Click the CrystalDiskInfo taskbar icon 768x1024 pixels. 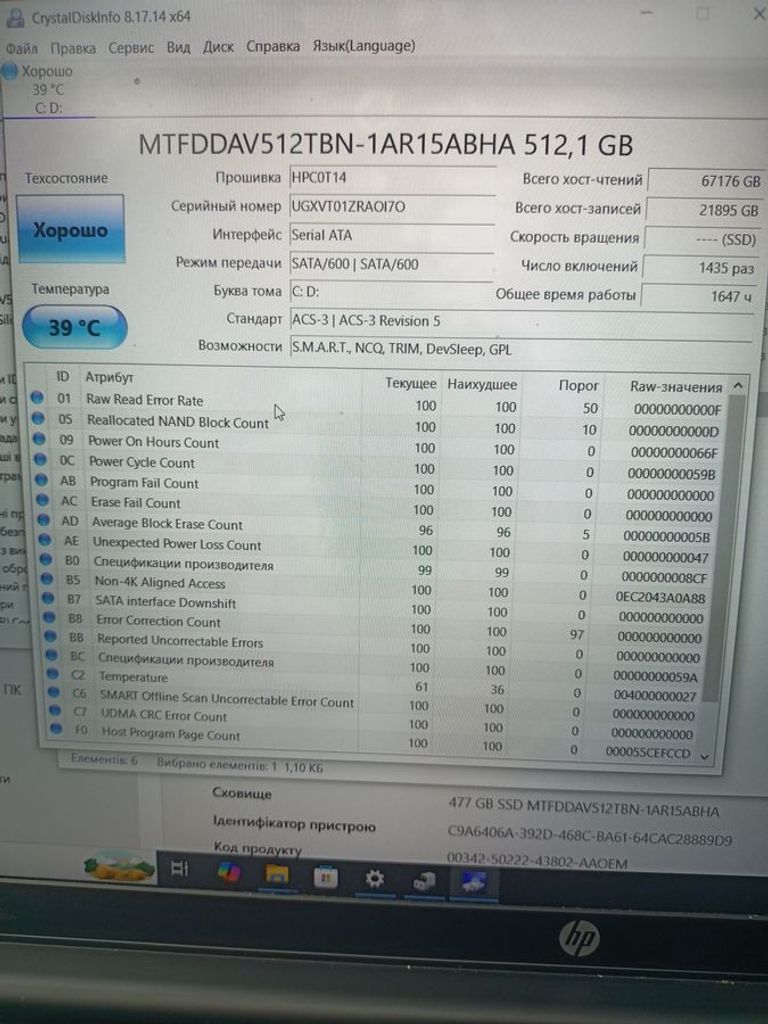(474, 883)
